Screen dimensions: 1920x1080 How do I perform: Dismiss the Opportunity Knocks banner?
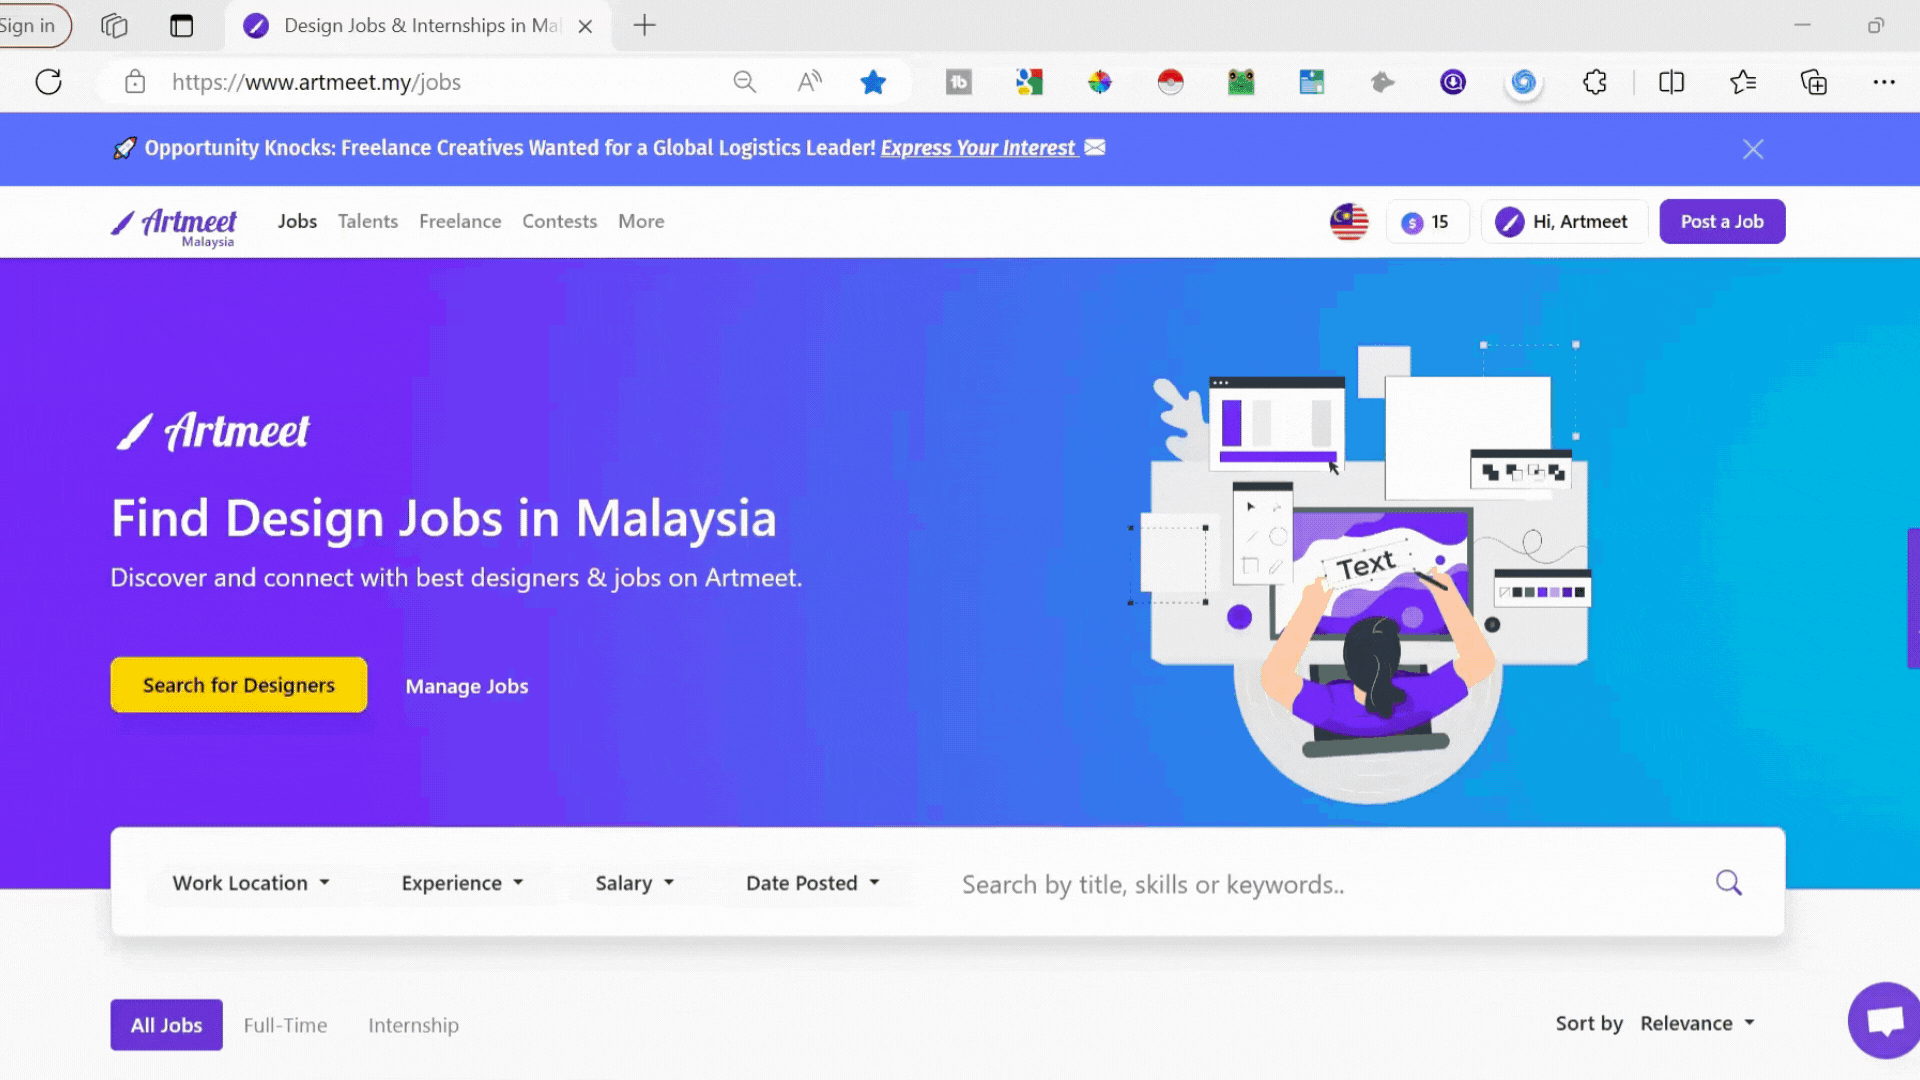tap(1753, 149)
